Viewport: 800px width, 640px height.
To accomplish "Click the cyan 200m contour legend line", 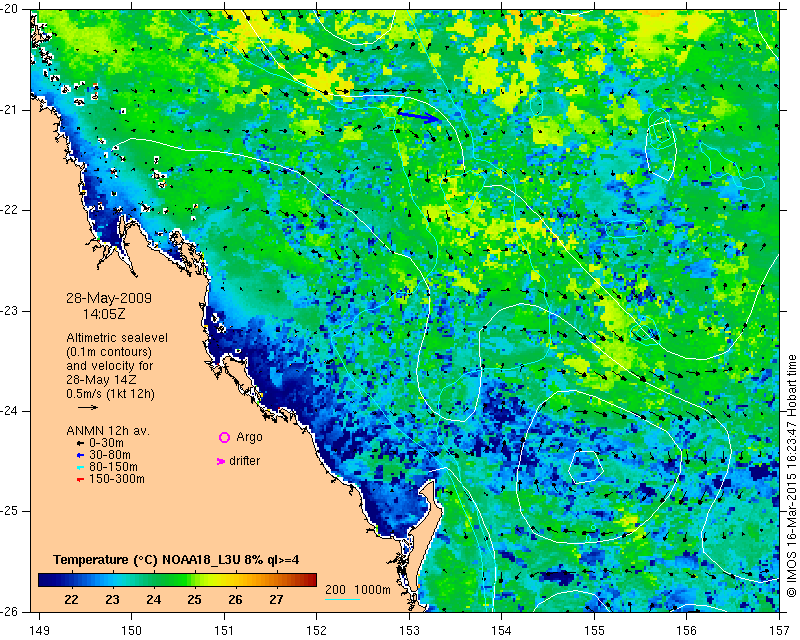I will pyautogui.click(x=342, y=599).
